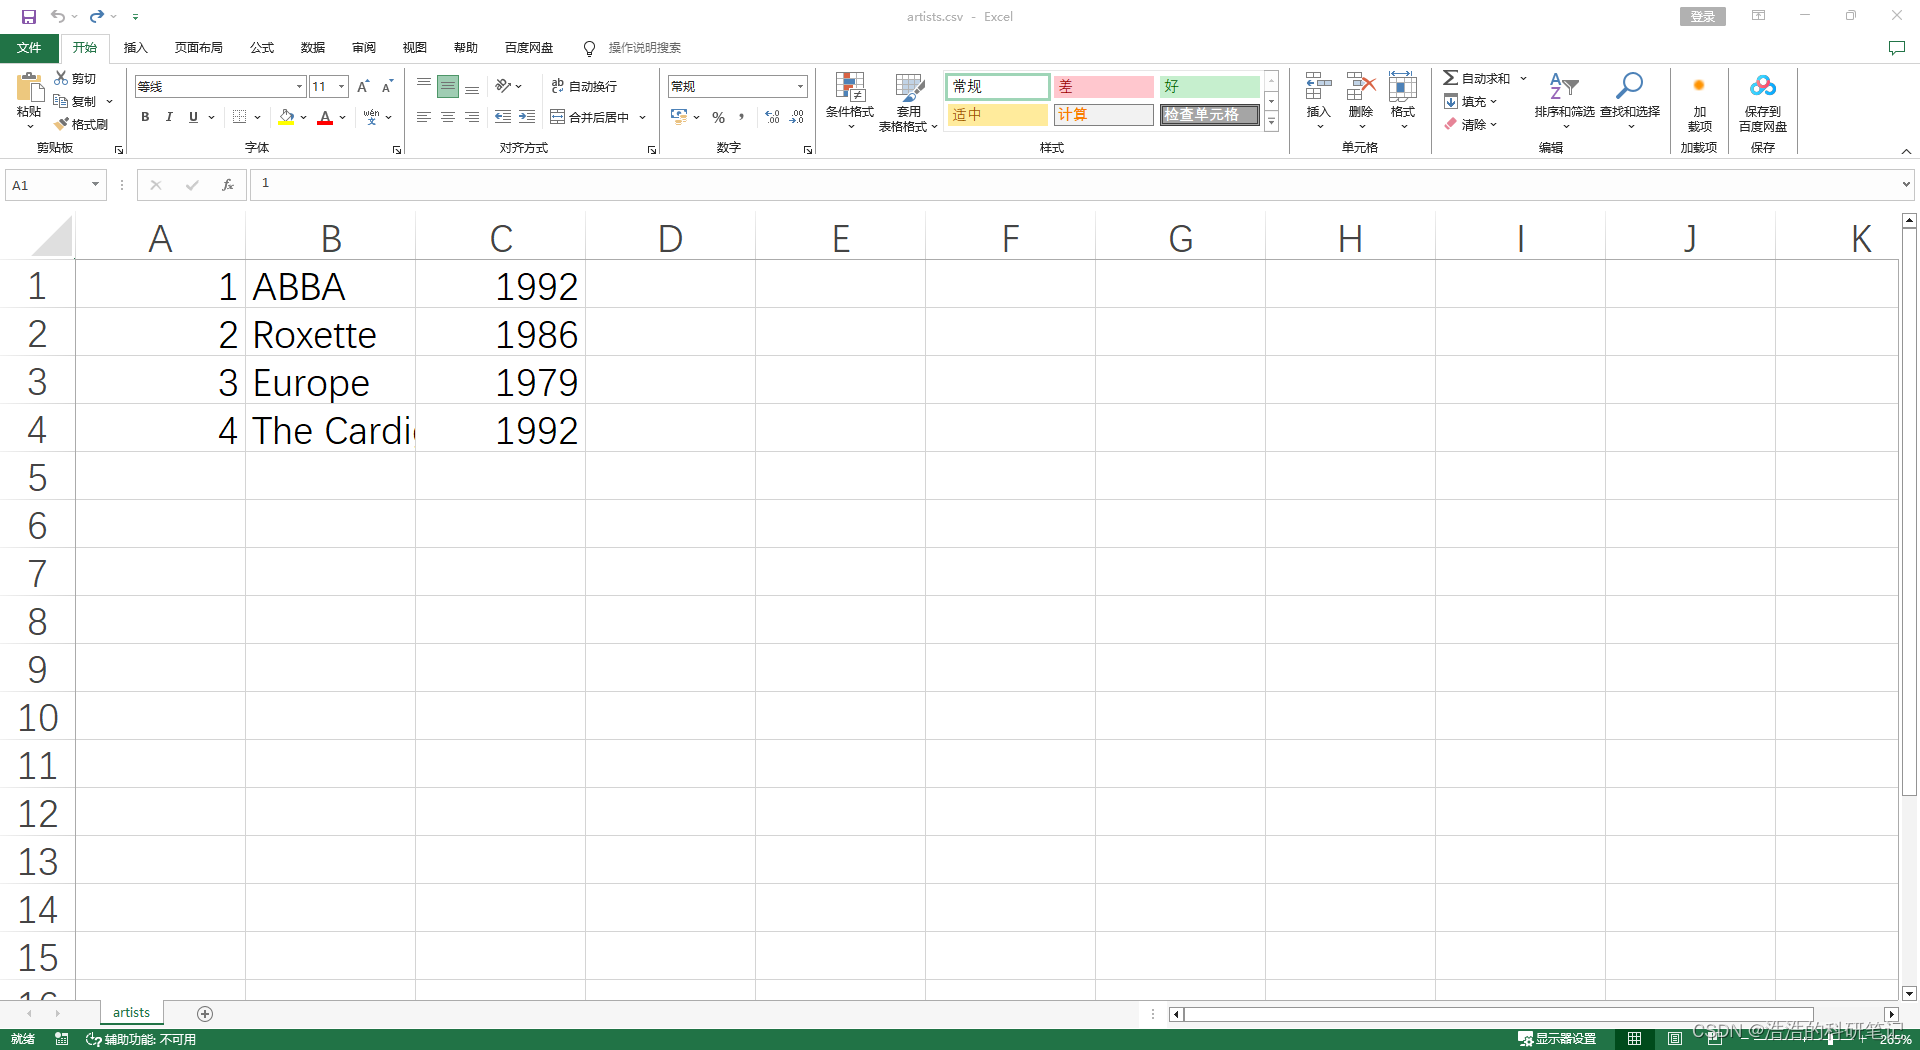Select the artists sheet tab

[x=131, y=1013]
